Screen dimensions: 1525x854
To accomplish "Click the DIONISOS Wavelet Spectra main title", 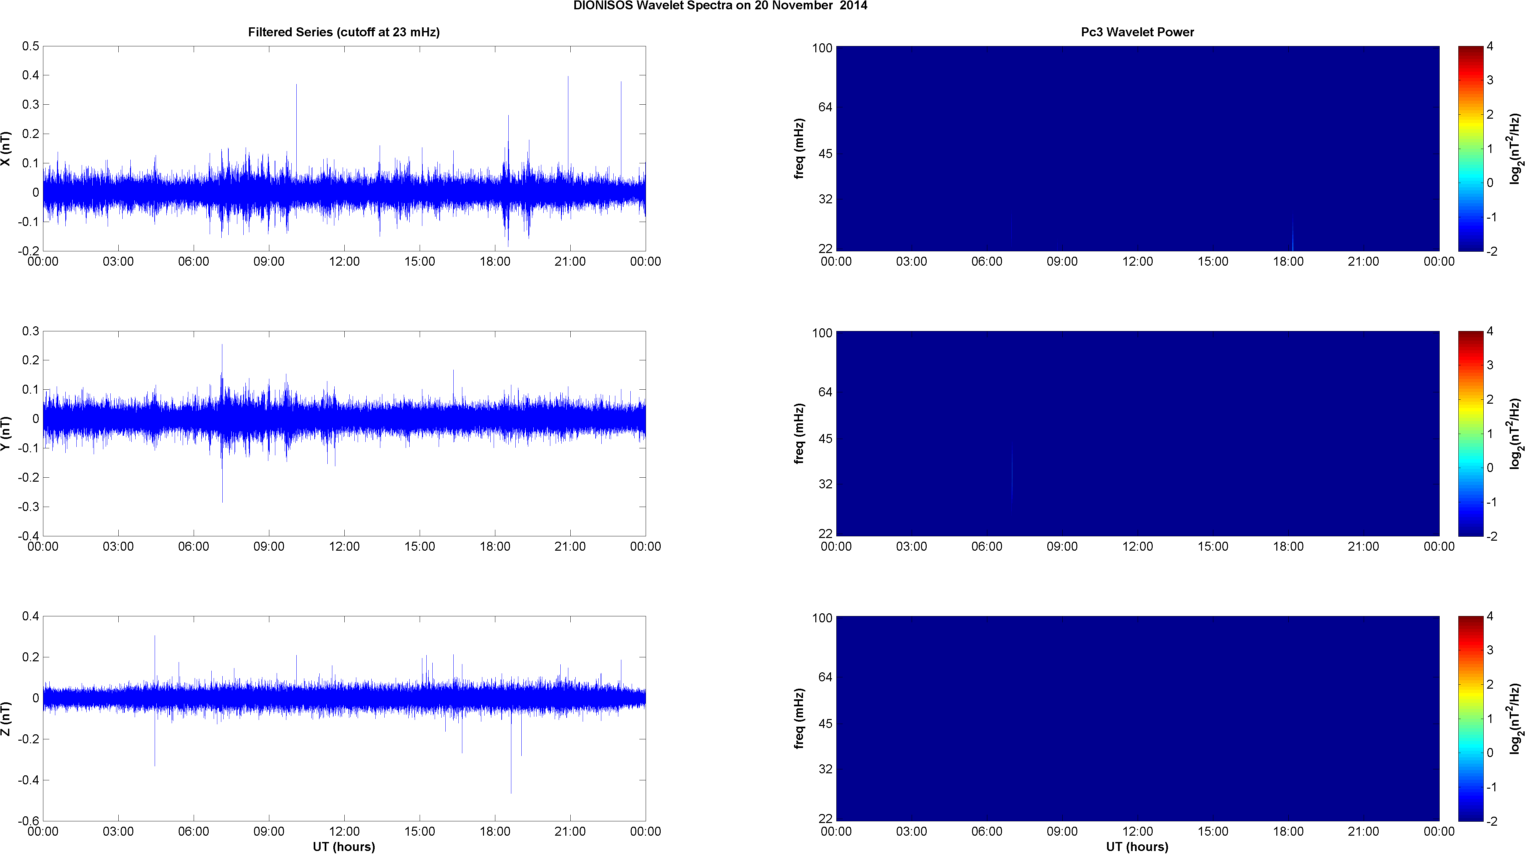I will tap(720, 6).
